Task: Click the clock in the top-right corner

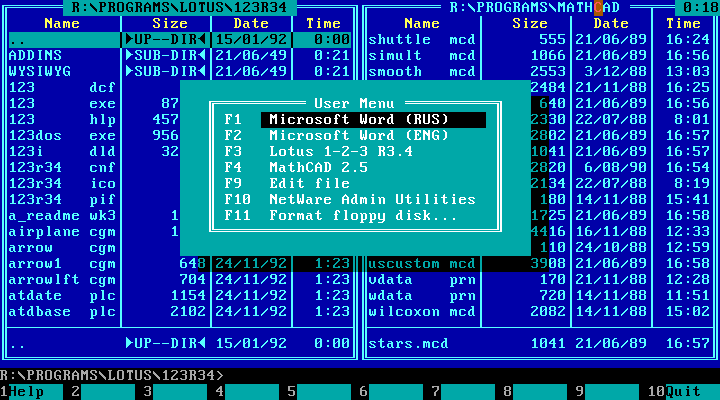Action: [699, 7]
